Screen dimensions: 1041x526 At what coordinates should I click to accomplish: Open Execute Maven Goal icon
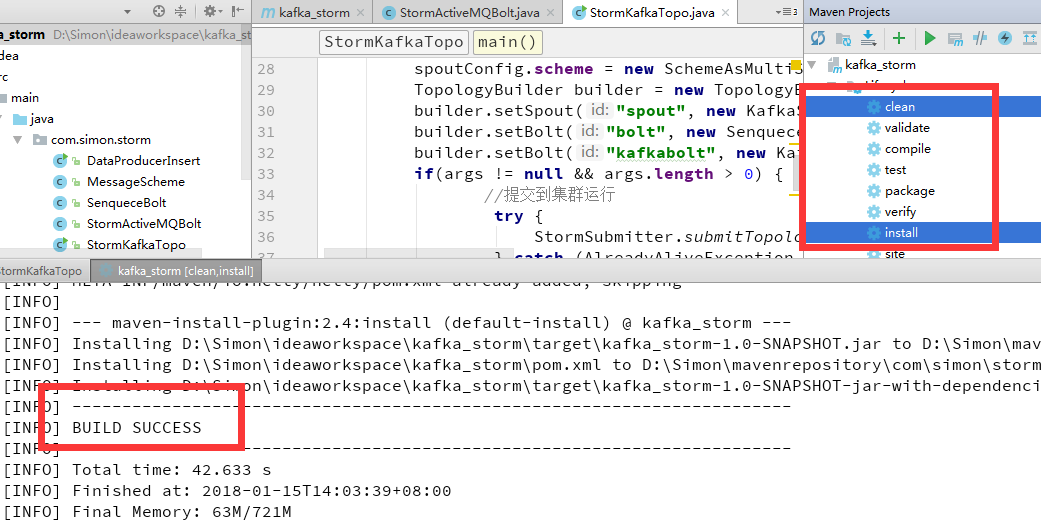[955, 39]
